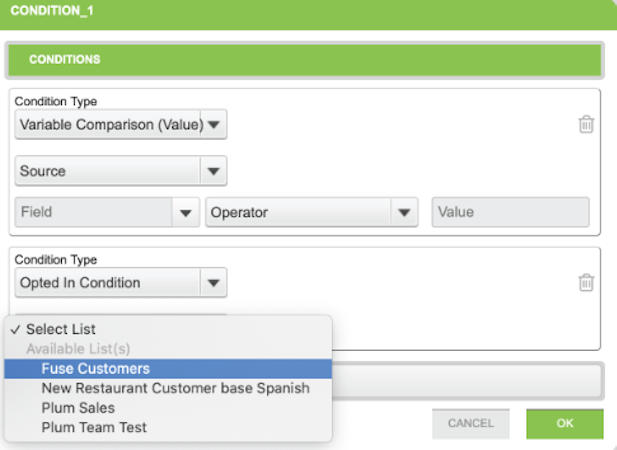Click the Field dropdown arrow

184,212
